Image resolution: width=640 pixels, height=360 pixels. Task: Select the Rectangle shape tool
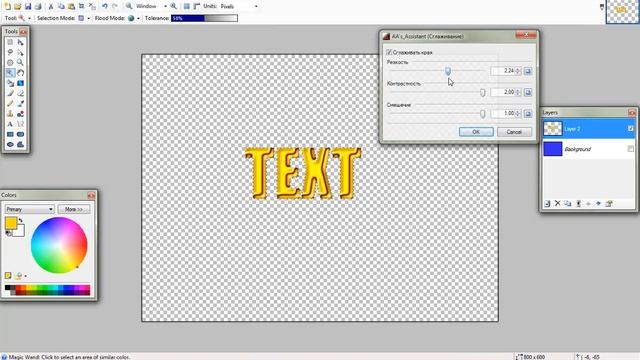pos(10,134)
